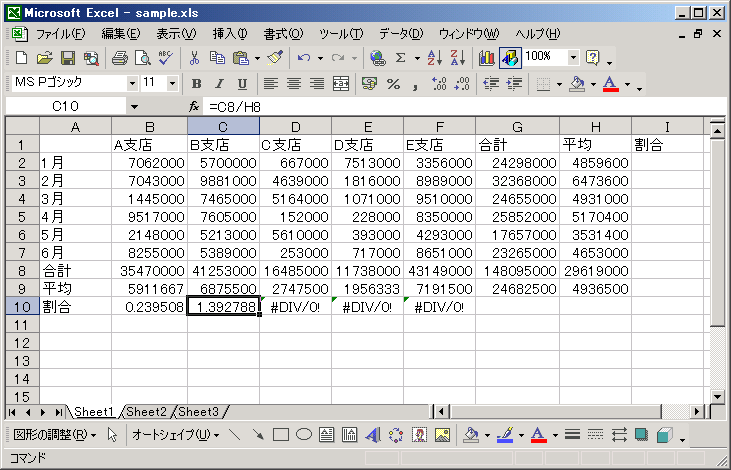731x470 pixels.
Task: Open the zoom 100% dropdown
Action: [x=573, y=57]
